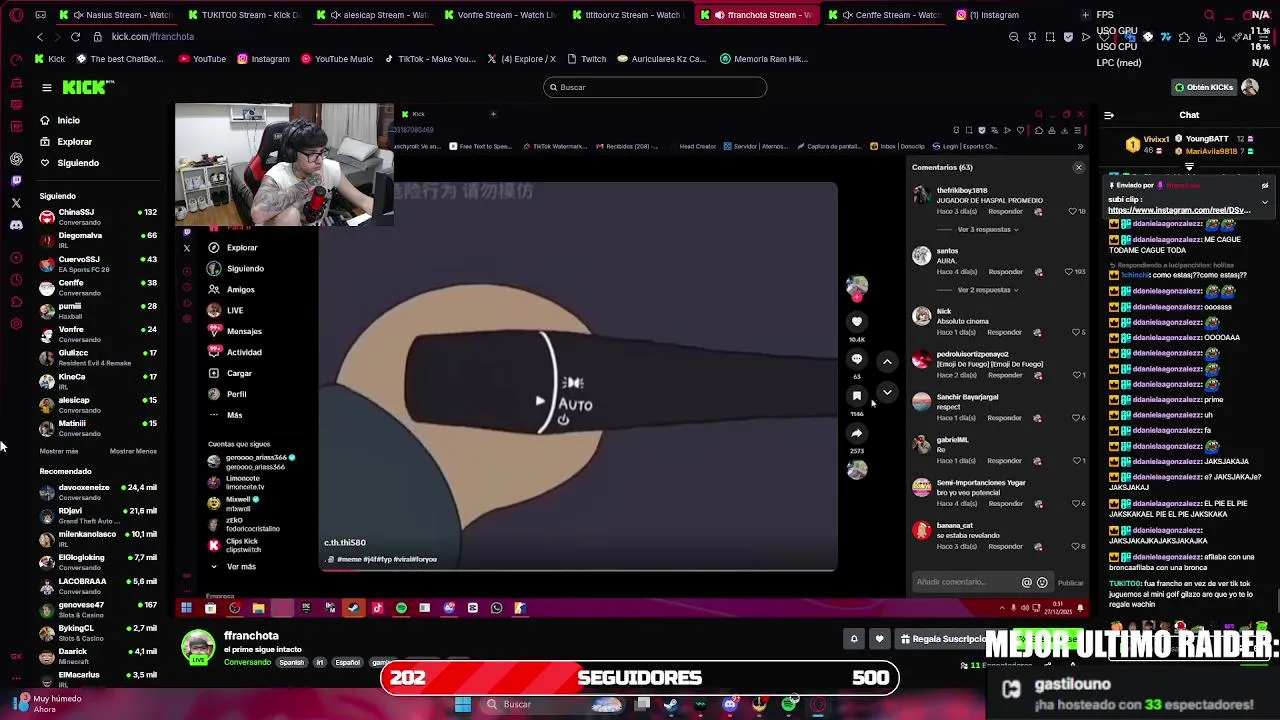Bookmark the TikTok video
The image size is (1280, 720).
(857, 396)
